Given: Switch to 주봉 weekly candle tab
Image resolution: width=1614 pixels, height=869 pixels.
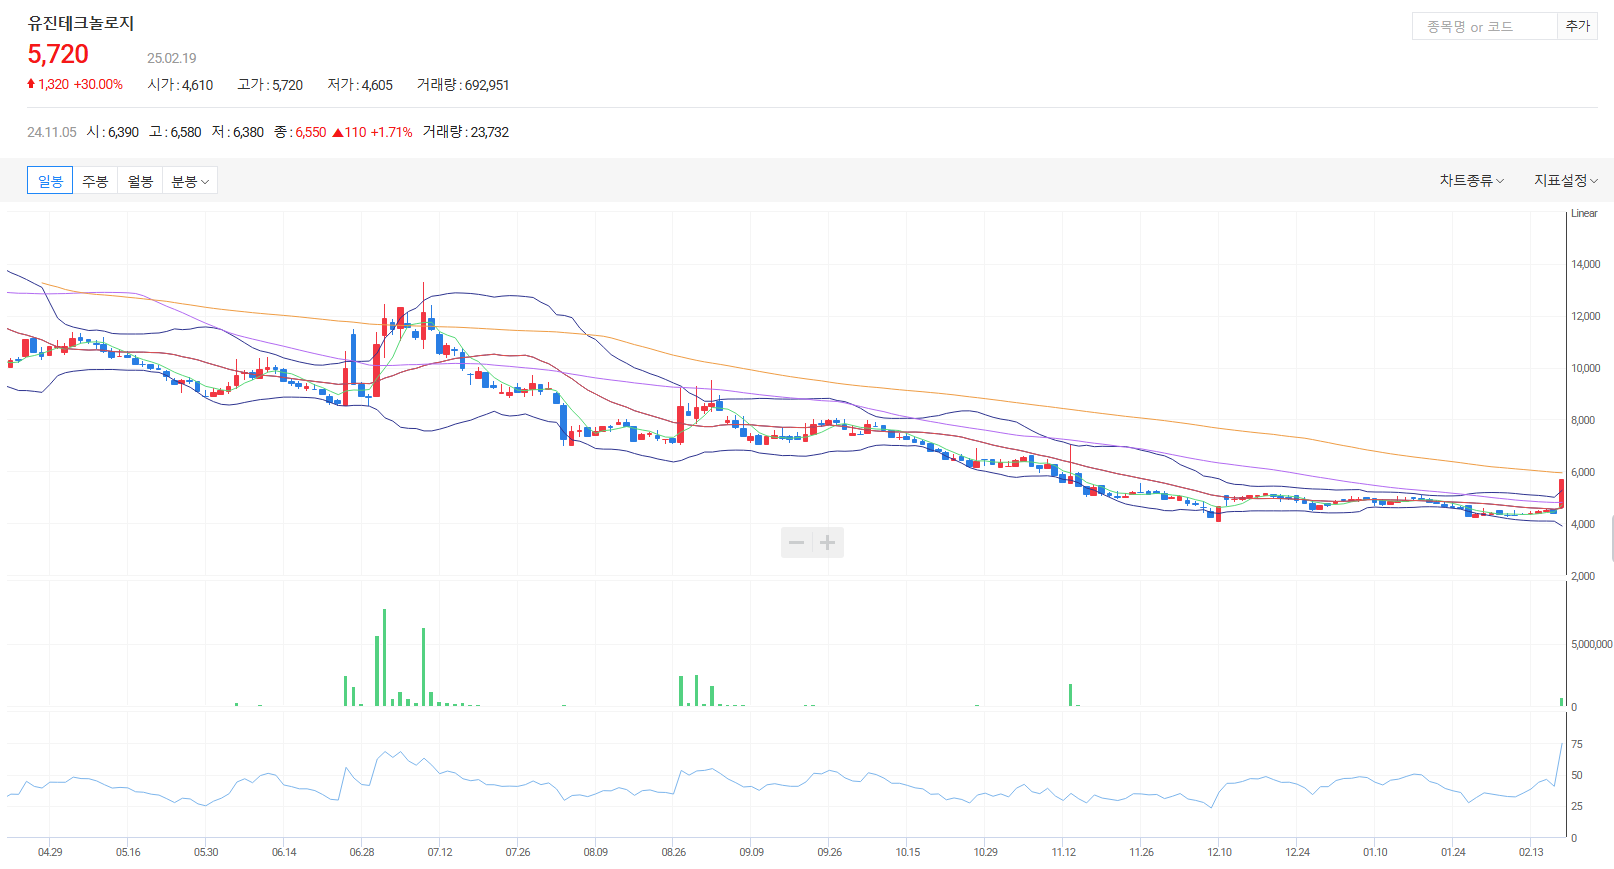Looking at the screenshot, I should [x=95, y=181].
